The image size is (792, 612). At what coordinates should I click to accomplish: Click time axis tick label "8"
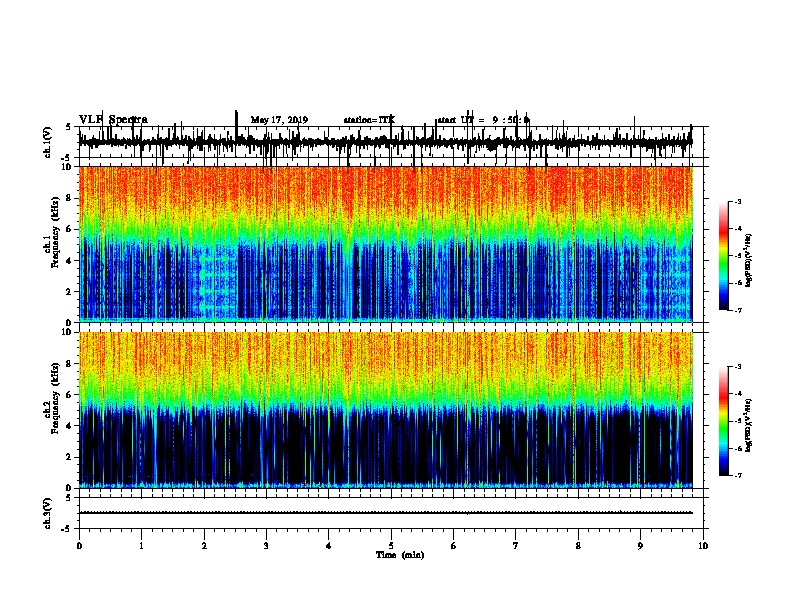578,546
